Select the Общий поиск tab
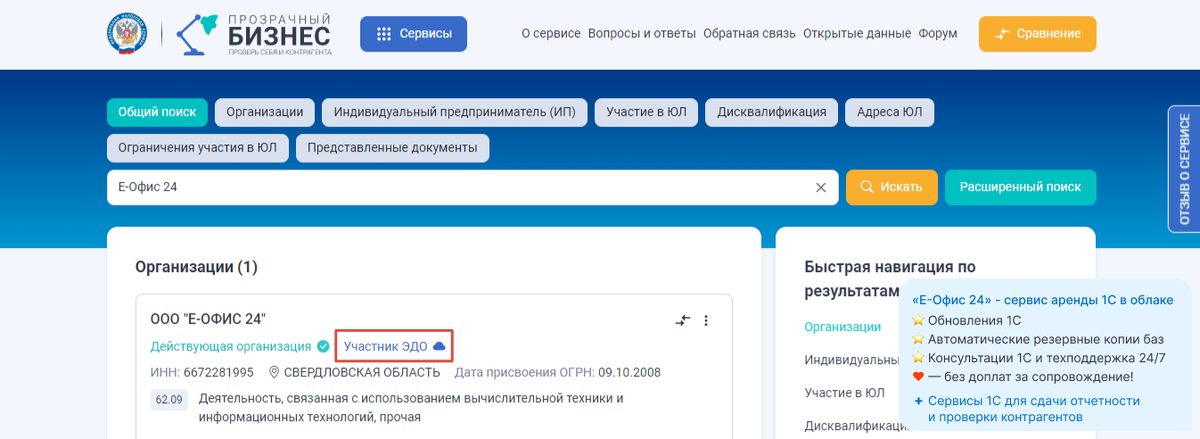 [157, 112]
